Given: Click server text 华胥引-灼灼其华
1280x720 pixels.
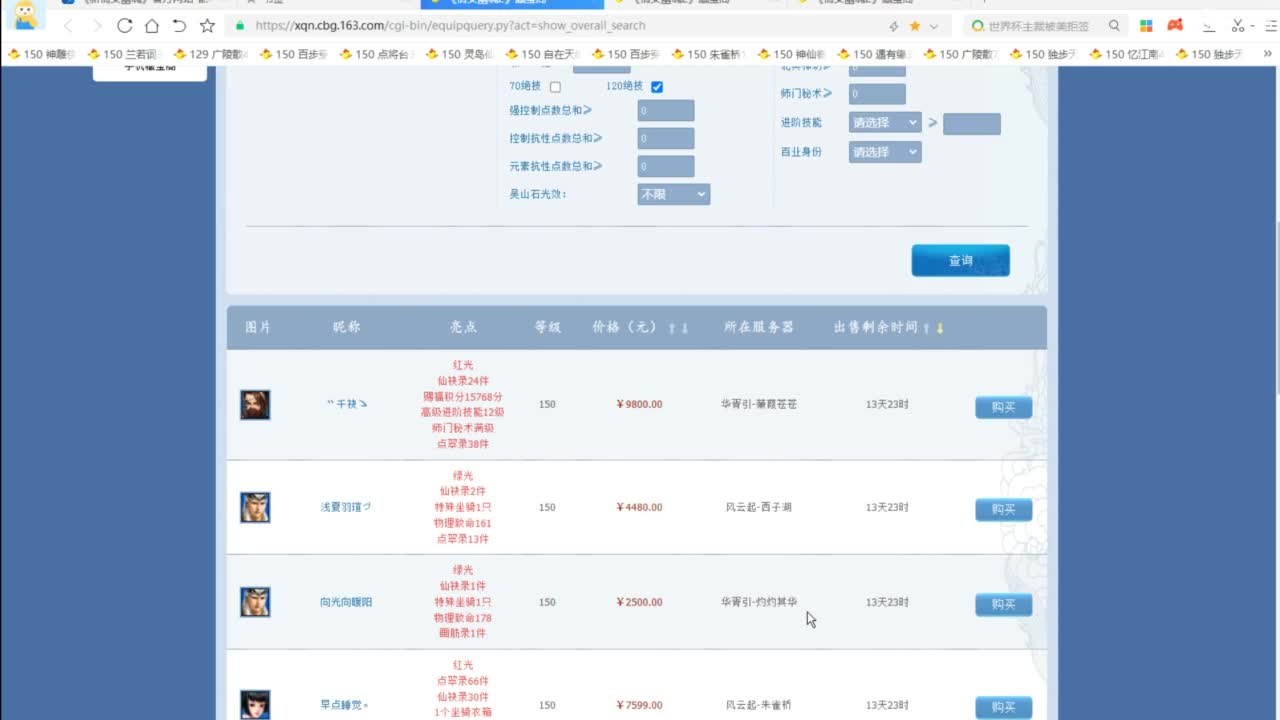Looking at the screenshot, I should coord(759,602).
